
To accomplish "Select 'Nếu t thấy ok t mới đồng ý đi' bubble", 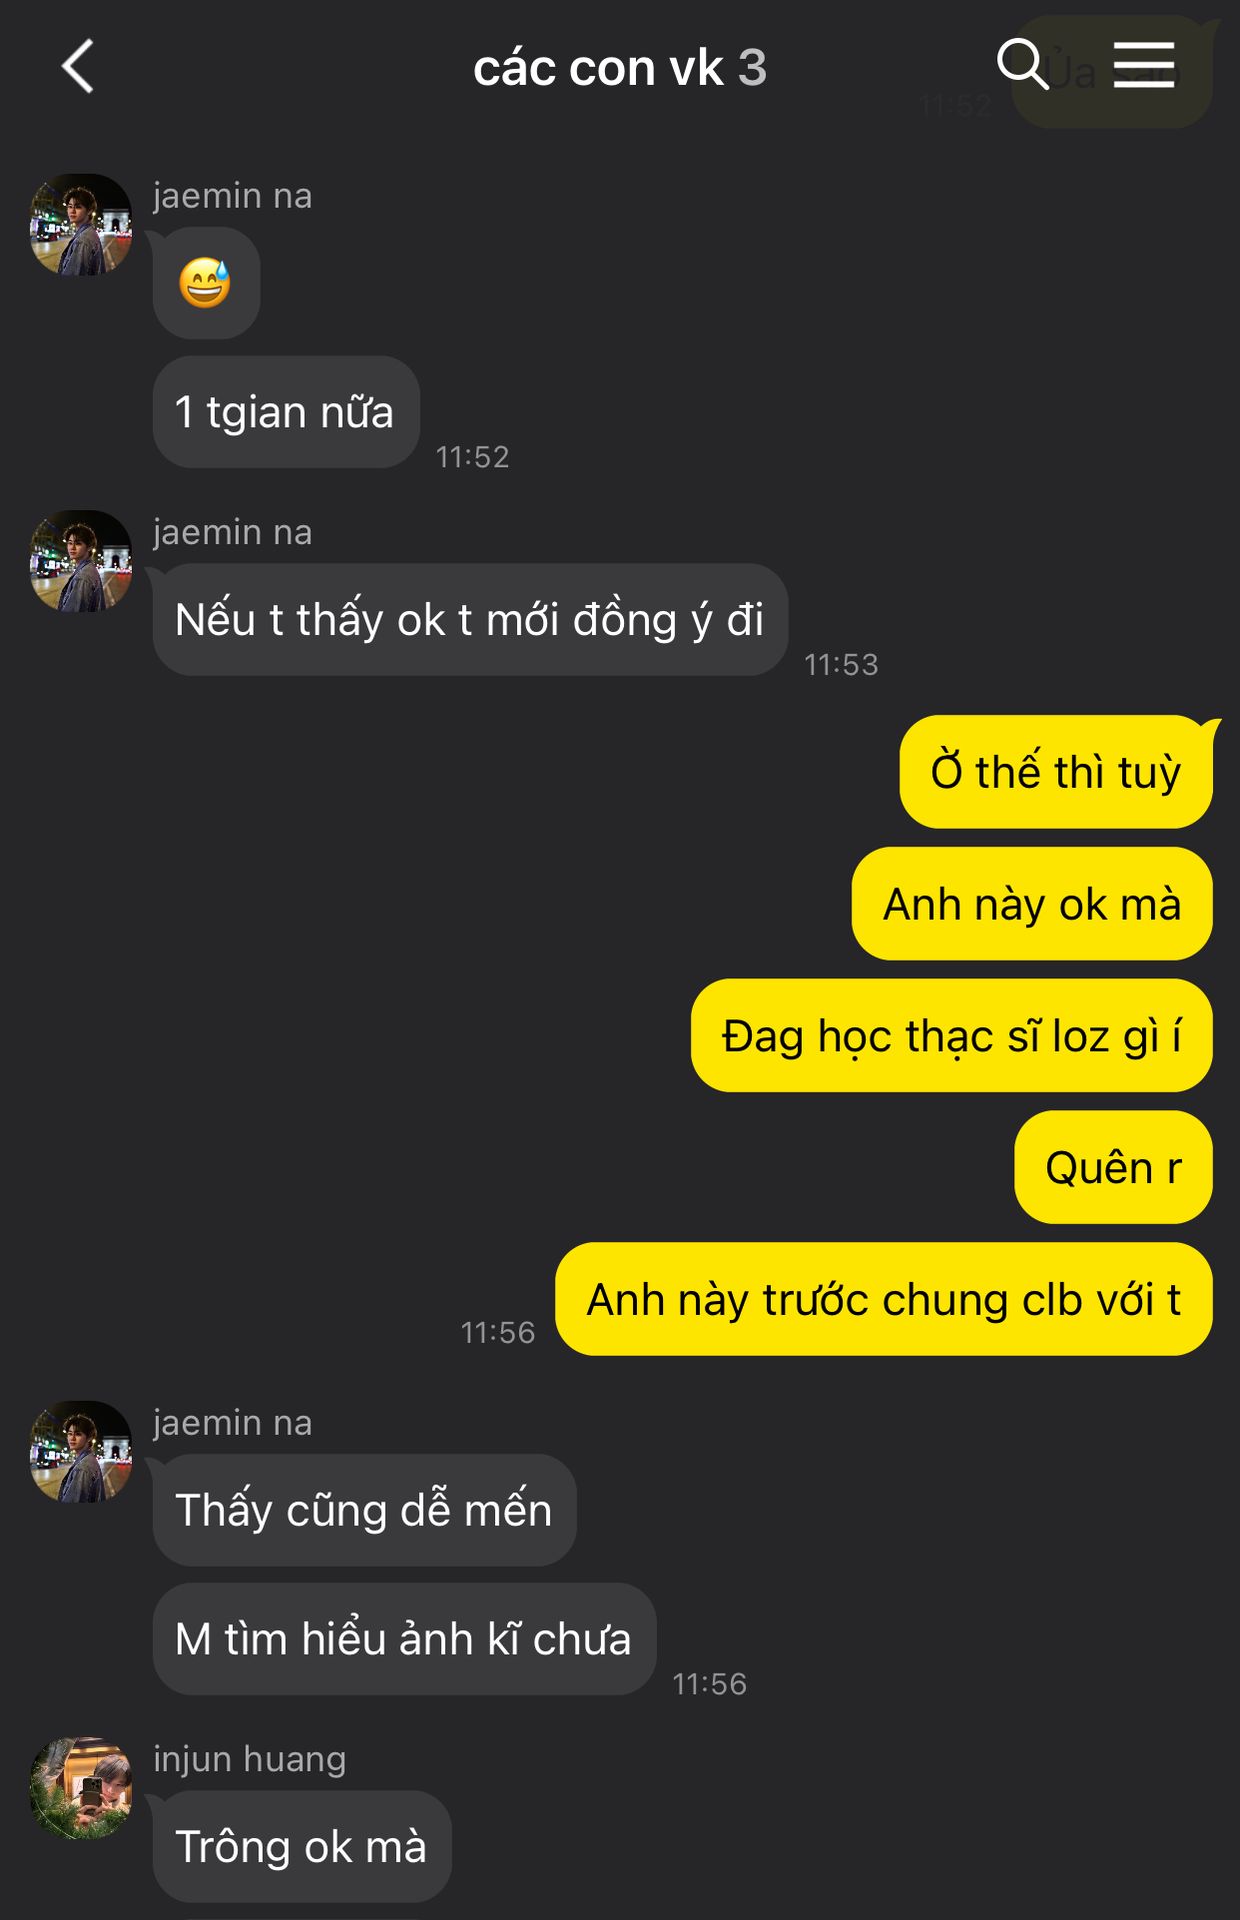I will pyautogui.click(x=470, y=620).
